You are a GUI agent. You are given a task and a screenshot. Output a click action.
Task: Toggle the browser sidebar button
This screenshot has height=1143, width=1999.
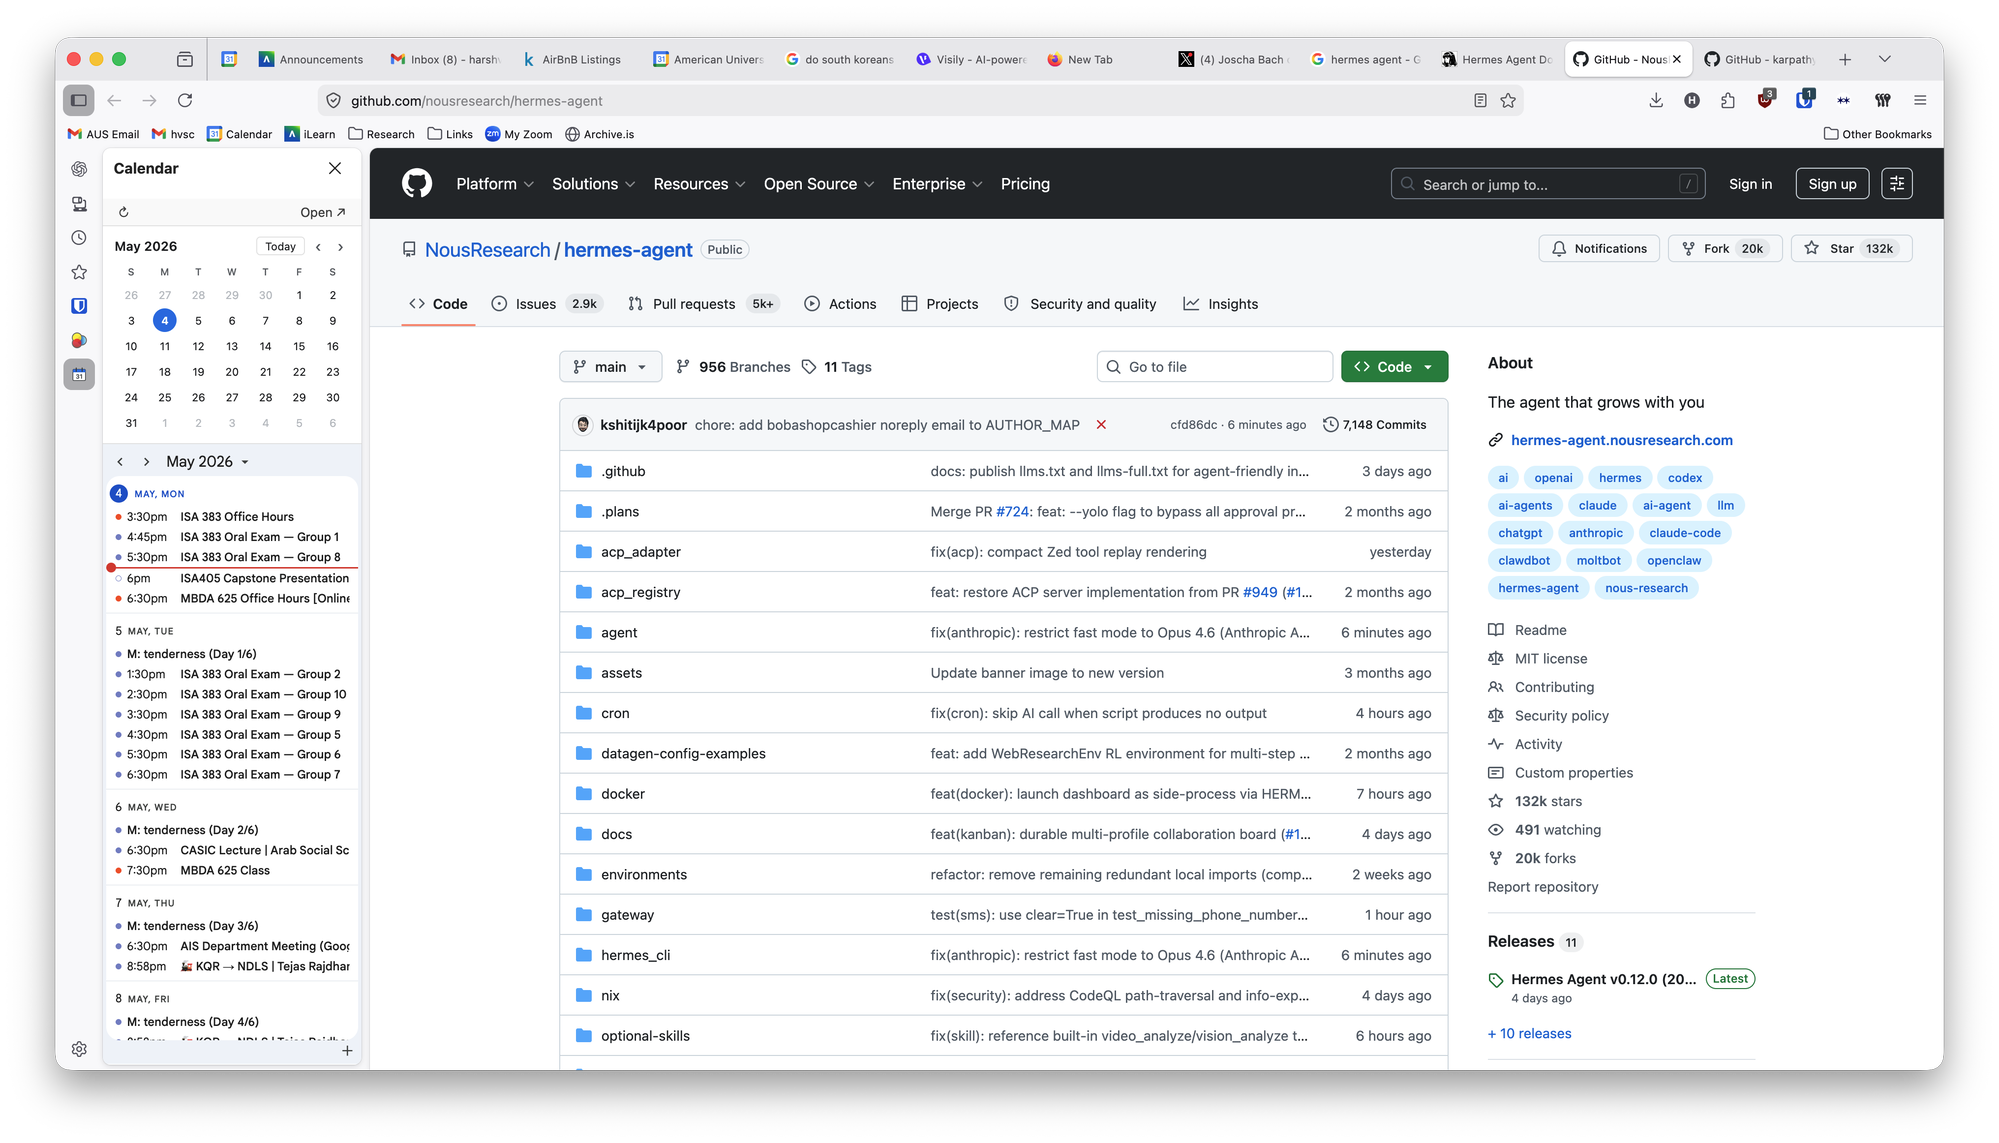pyautogui.click(x=79, y=100)
